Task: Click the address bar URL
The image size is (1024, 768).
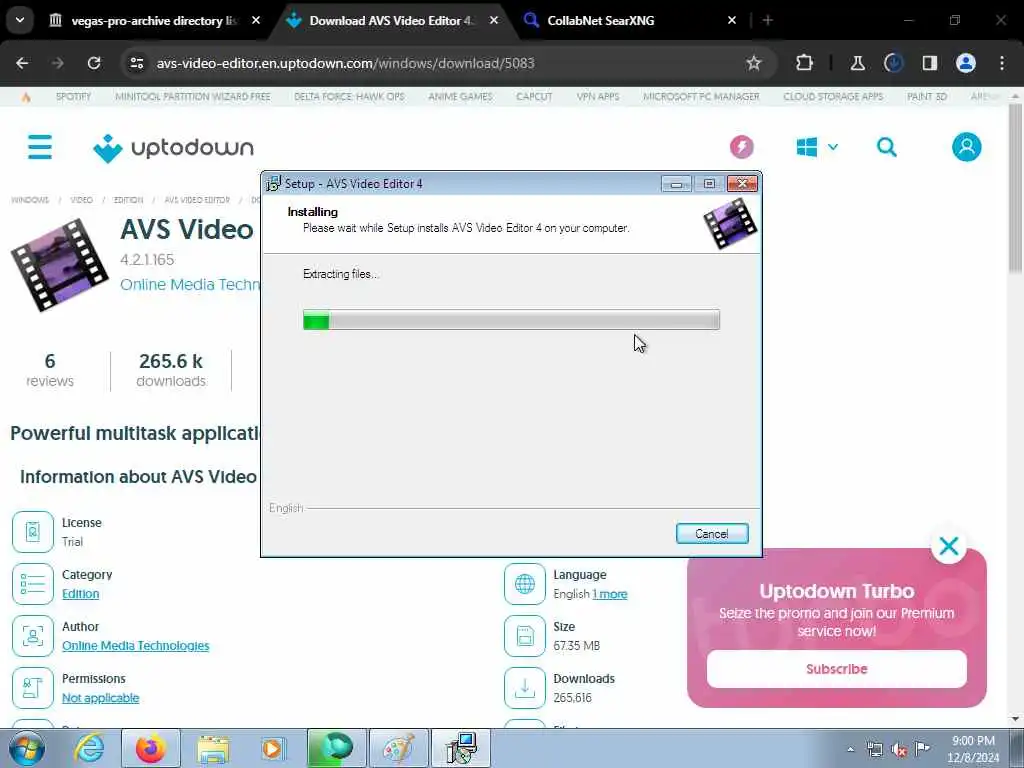Action: point(345,63)
